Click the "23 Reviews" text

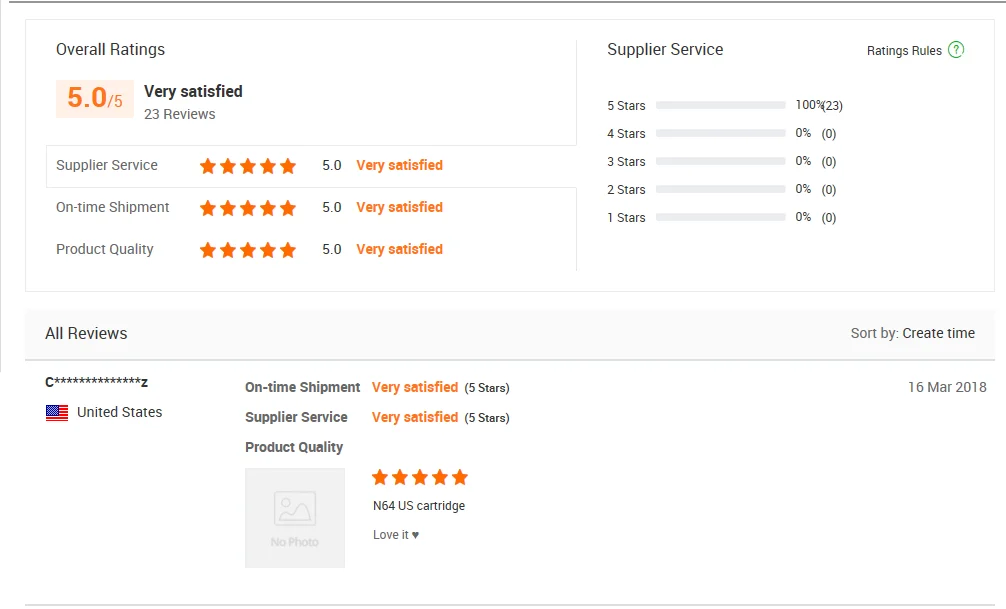[178, 114]
